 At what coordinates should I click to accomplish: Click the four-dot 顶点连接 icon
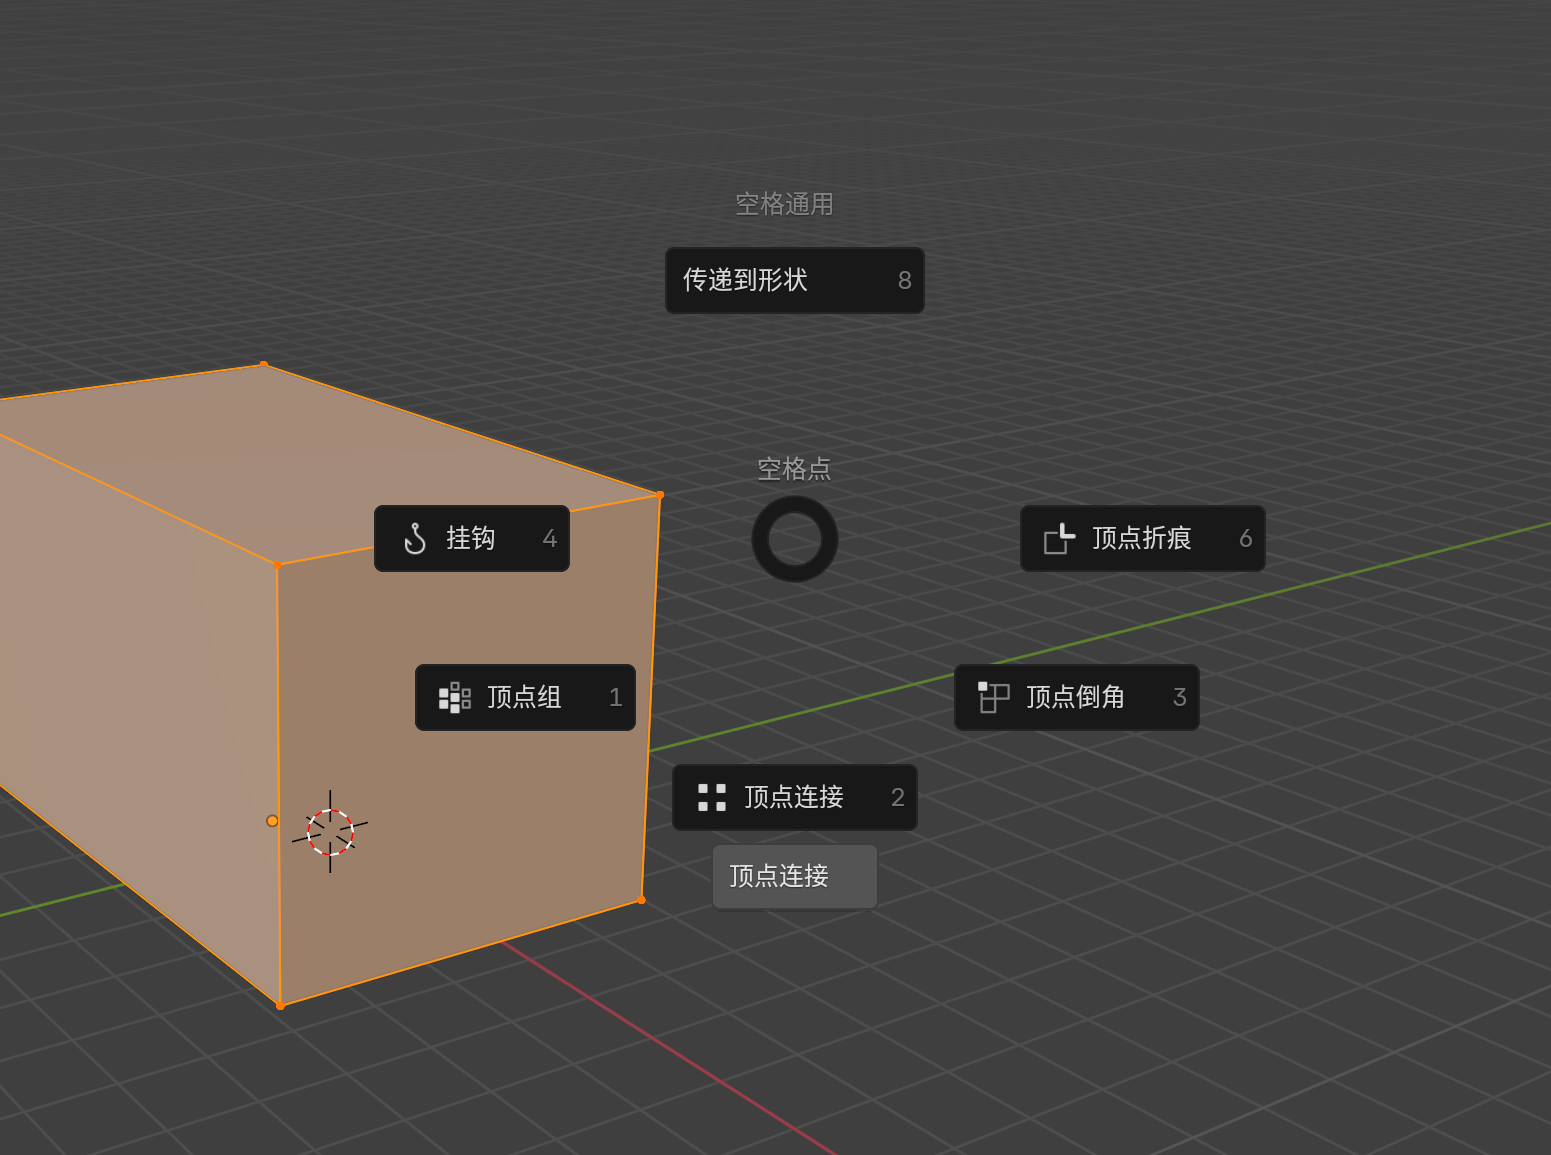coord(711,797)
